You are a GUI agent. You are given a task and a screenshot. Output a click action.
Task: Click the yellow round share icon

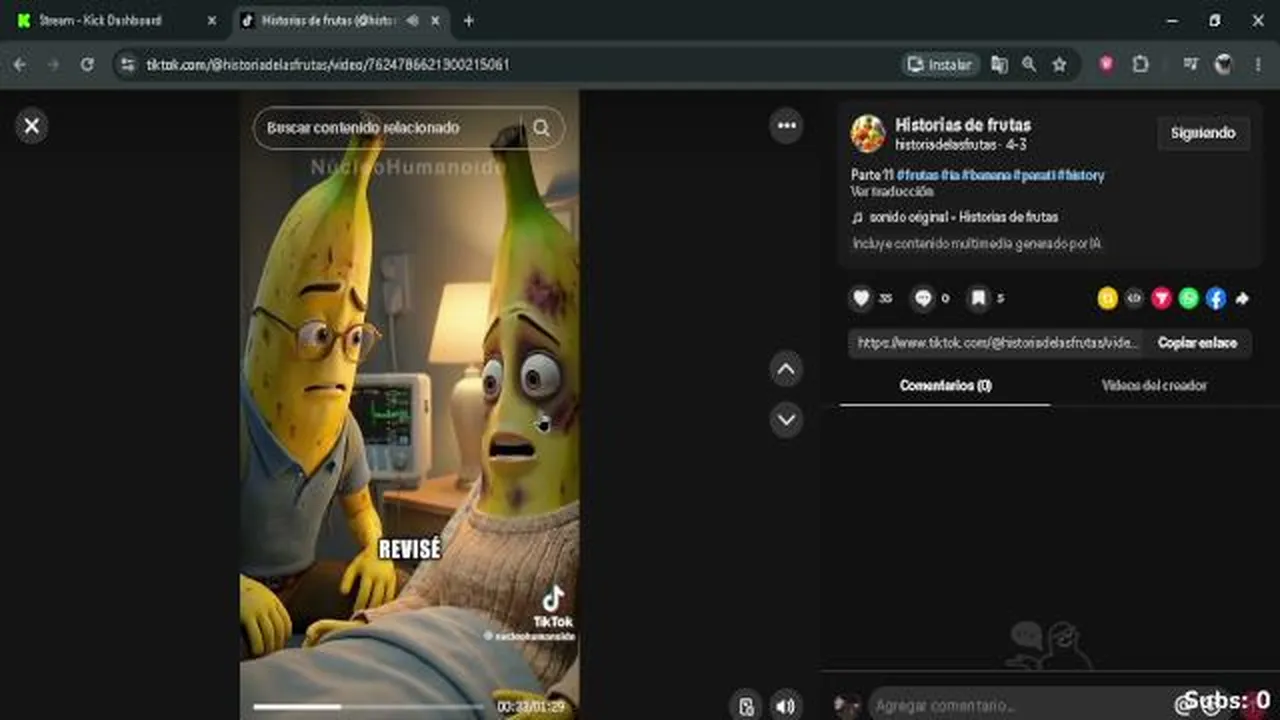[x=1107, y=298]
